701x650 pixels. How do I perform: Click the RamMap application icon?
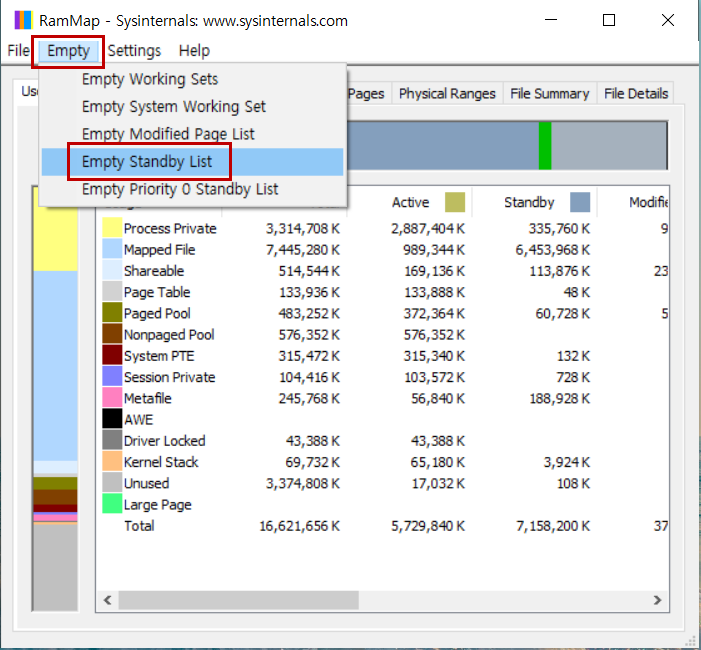[x=23, y=21]
